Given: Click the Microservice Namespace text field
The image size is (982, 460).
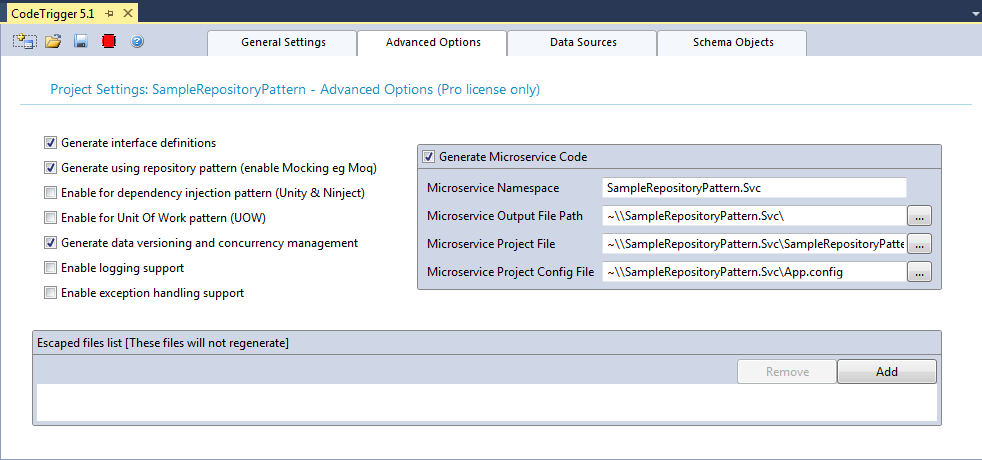Looking at the screenshot, I should (x=754, y=188).
